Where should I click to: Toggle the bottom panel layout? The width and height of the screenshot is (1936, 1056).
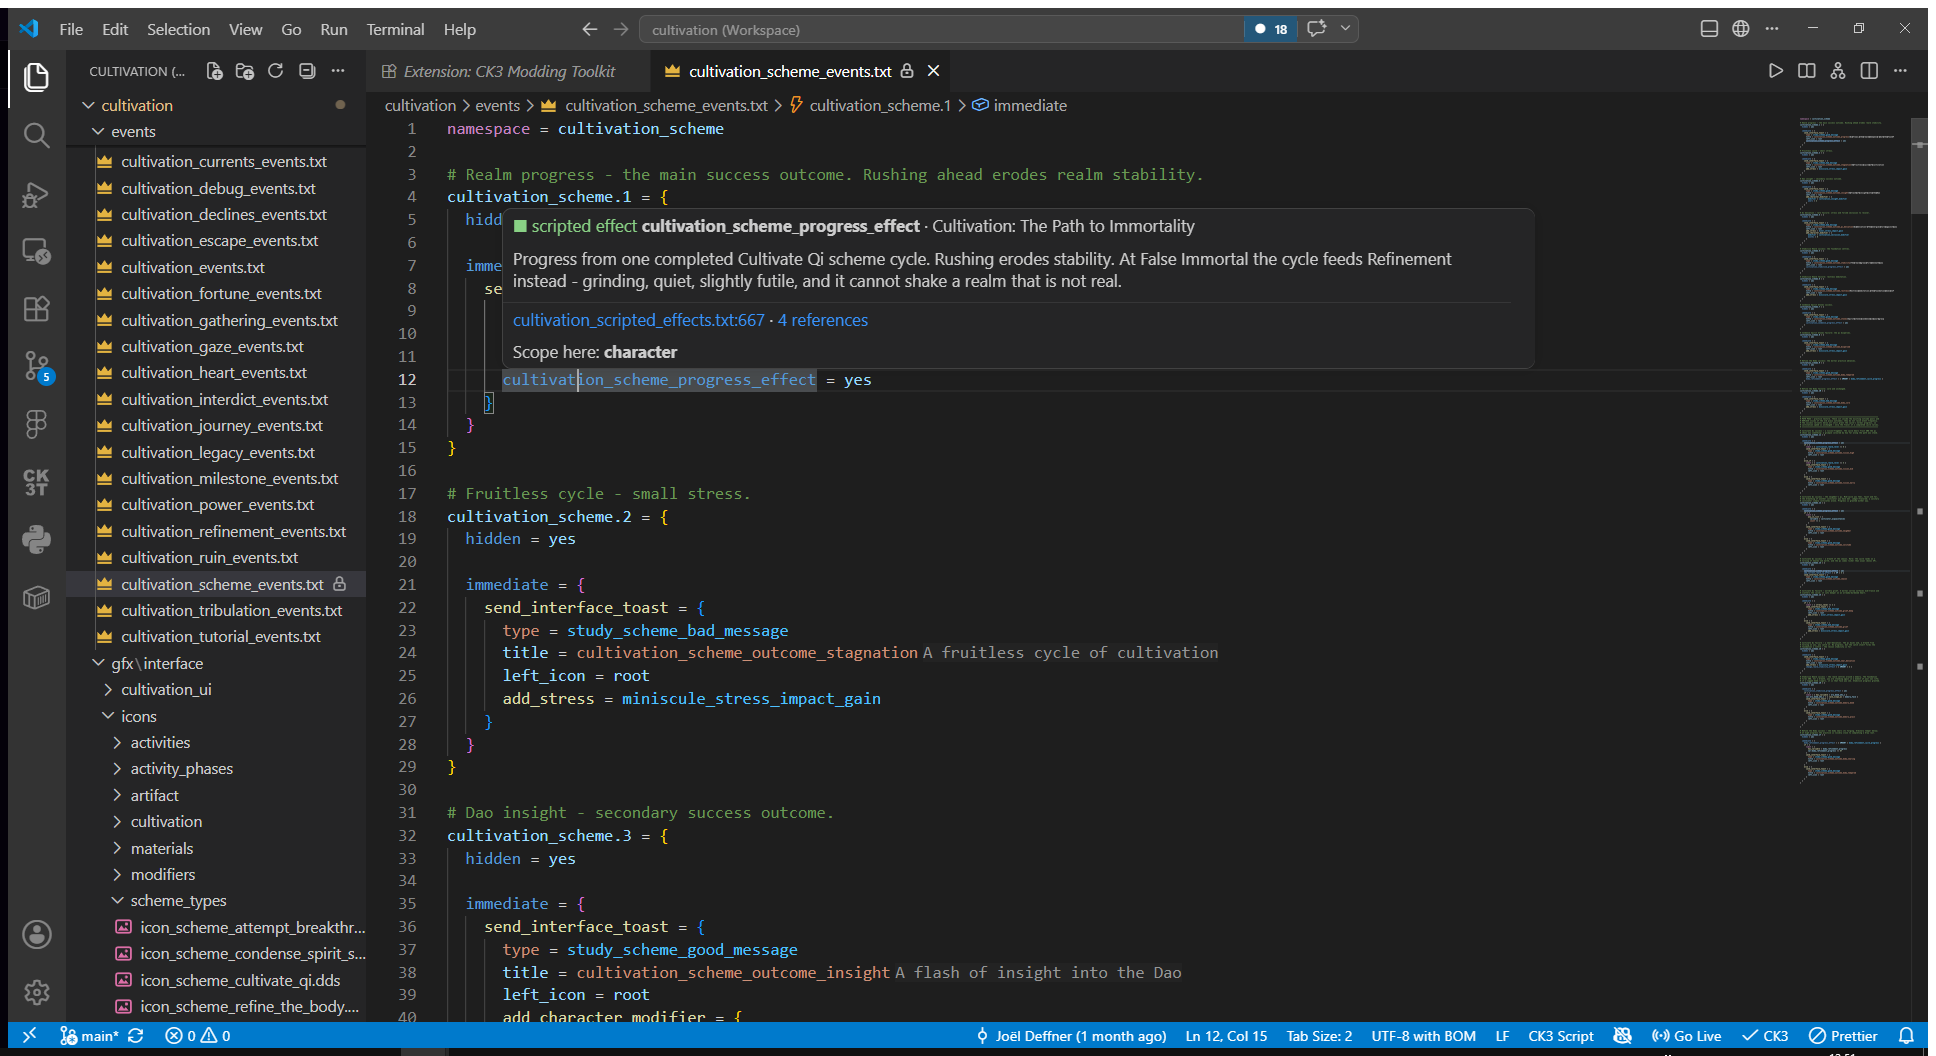pyautogui.click(x=1709, y=29)
